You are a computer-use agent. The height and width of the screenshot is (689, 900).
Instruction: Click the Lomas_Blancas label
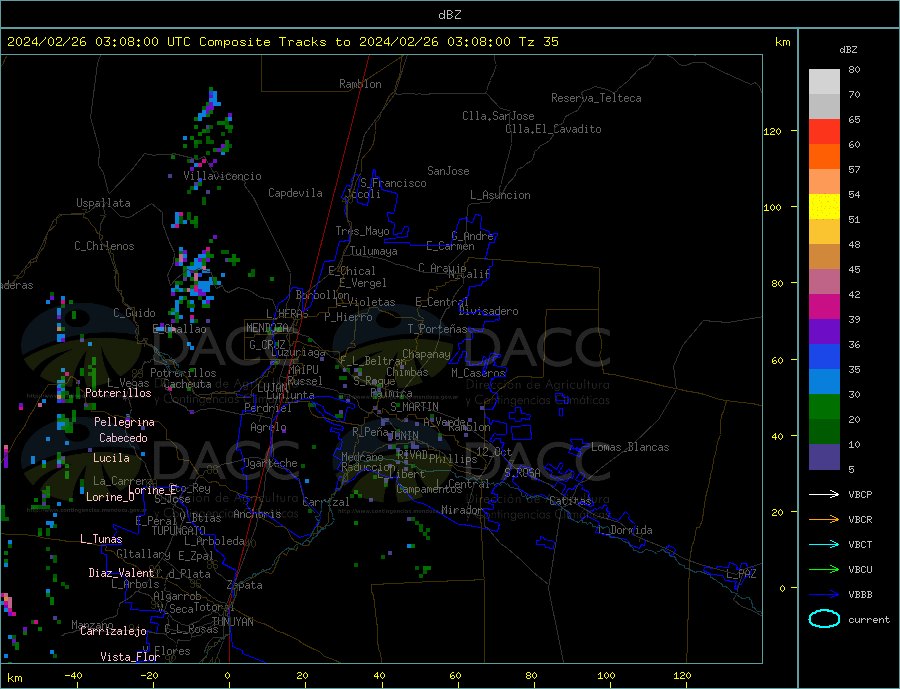coord(630,447)
